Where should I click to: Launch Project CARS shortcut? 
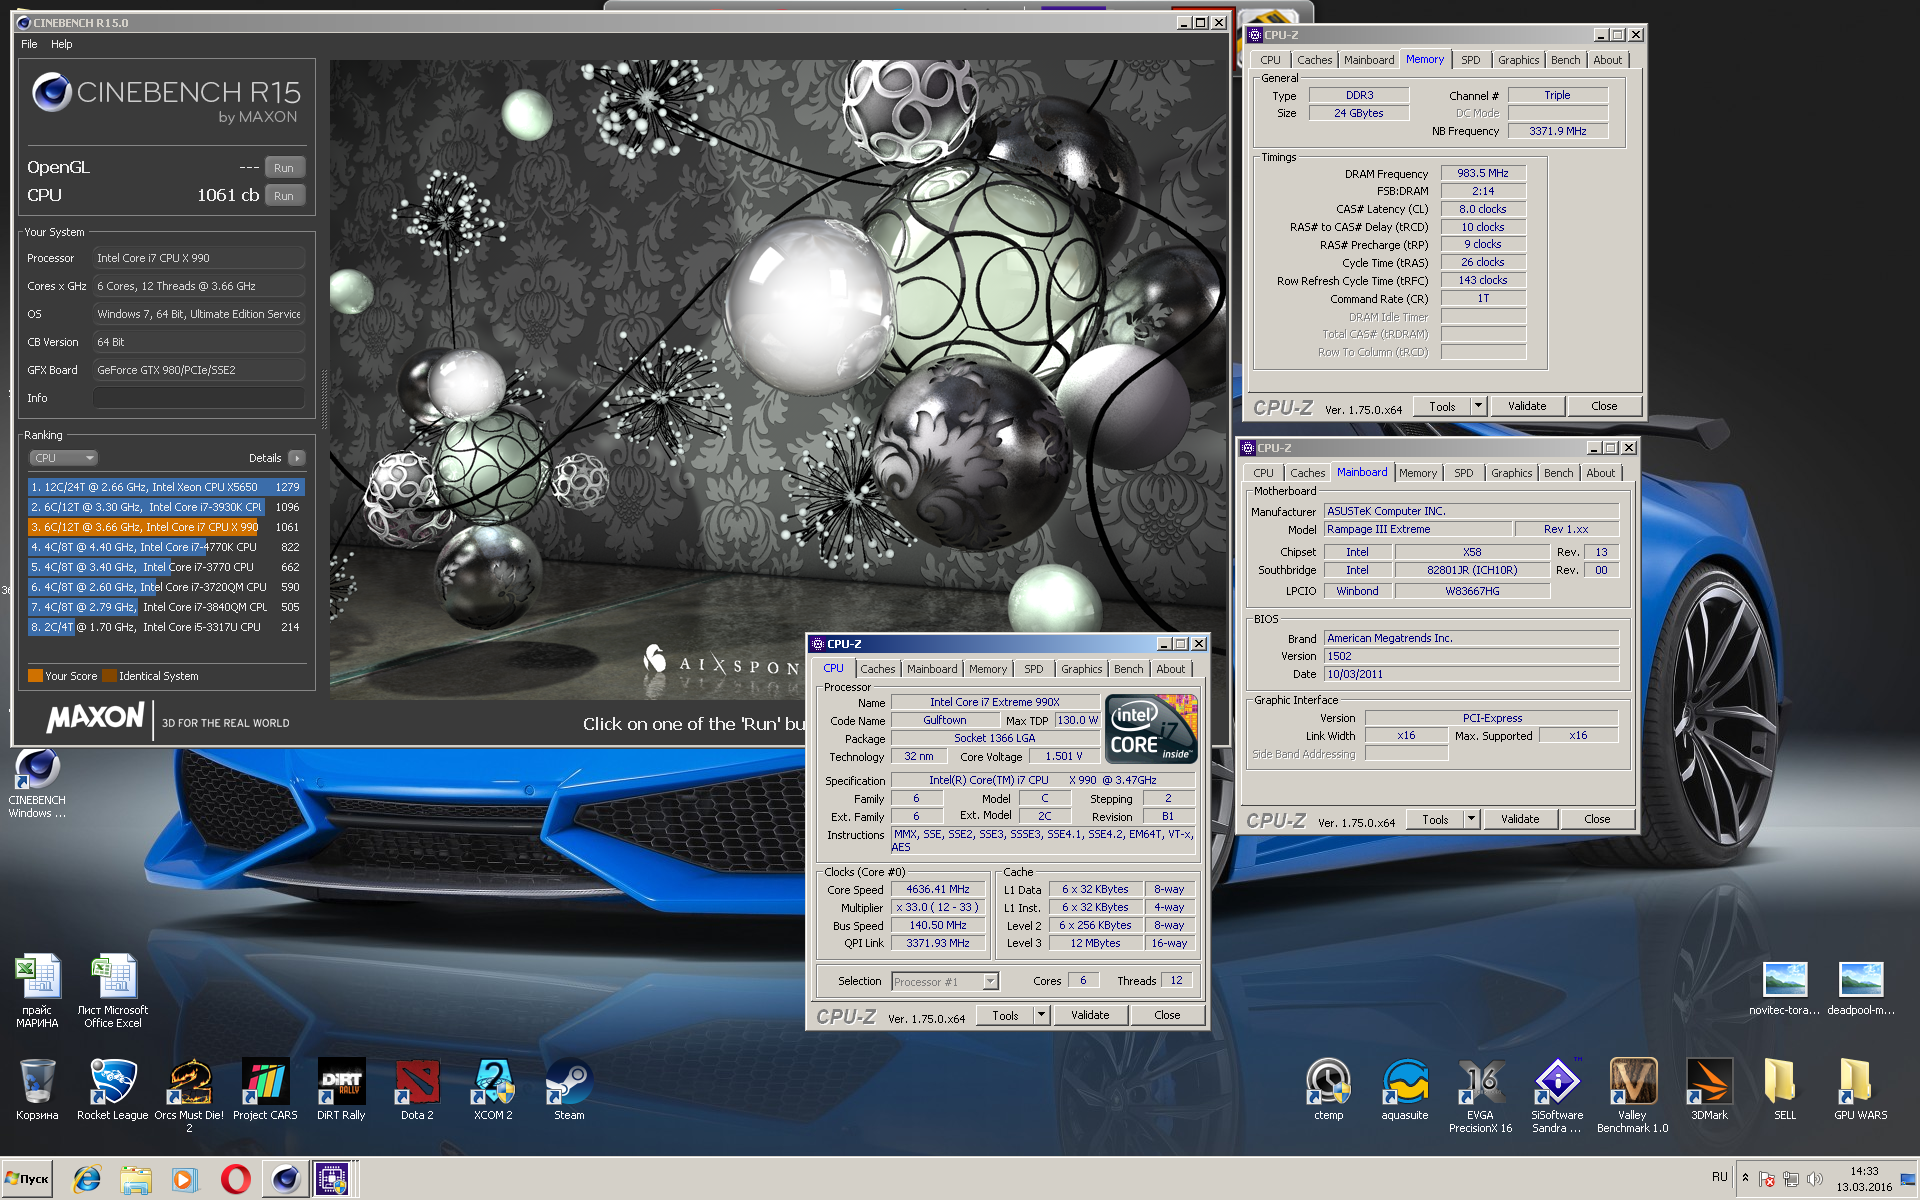click(x=265, y=1090)
